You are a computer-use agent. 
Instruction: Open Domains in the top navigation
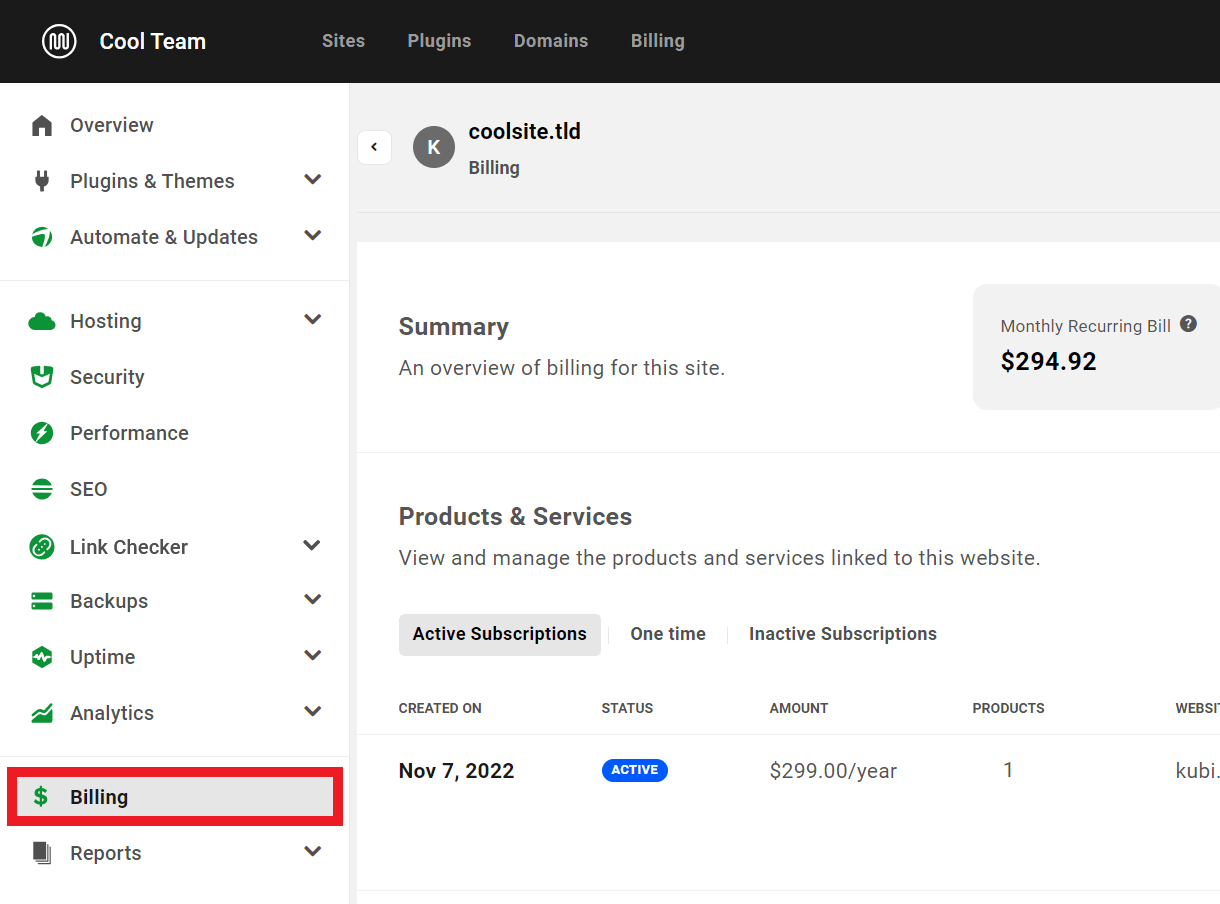coord(551,41)
